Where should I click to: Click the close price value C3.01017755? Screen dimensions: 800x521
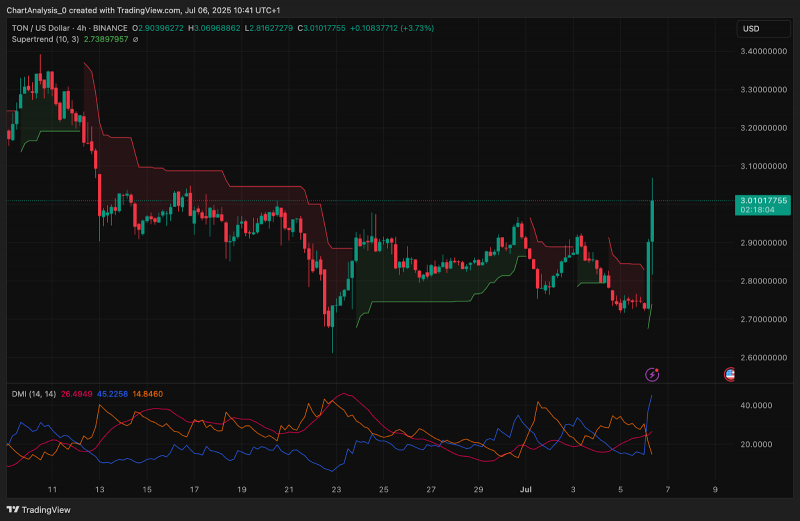pyautogui.click(x=322, y=28)
